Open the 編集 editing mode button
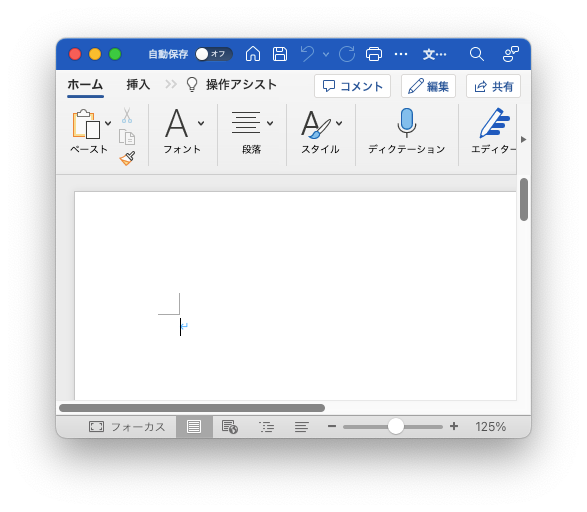The image size is (587, 512). click(x=428, y=86)
